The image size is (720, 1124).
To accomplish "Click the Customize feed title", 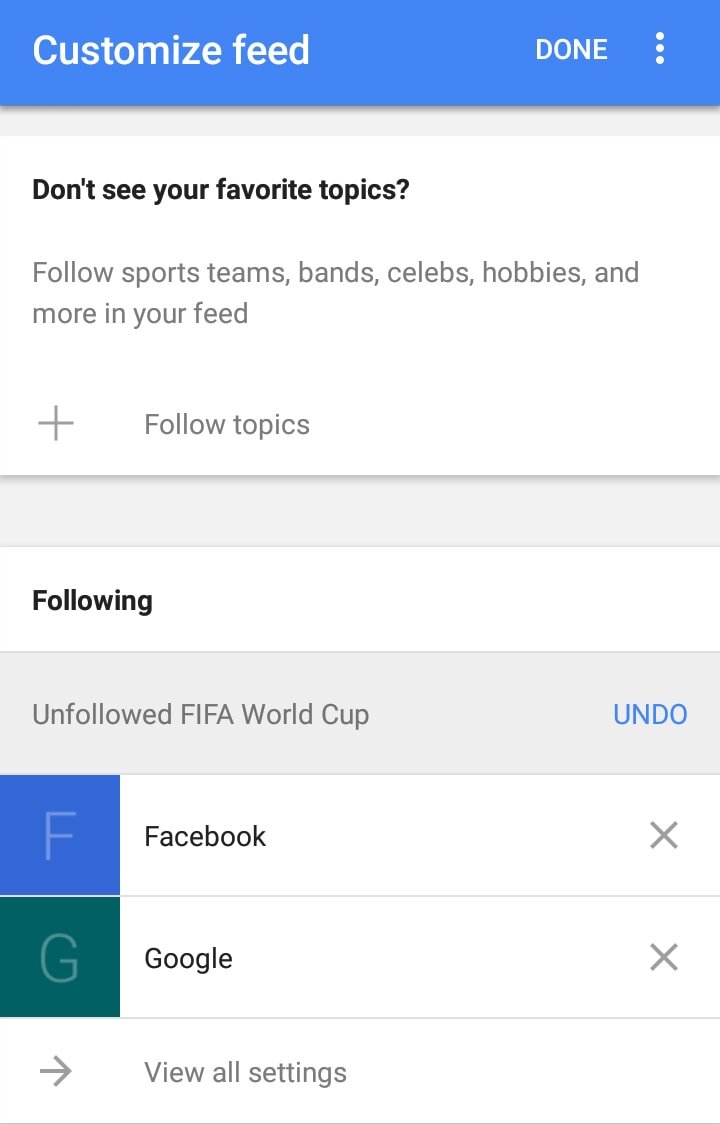I will (x=171, y=50).
